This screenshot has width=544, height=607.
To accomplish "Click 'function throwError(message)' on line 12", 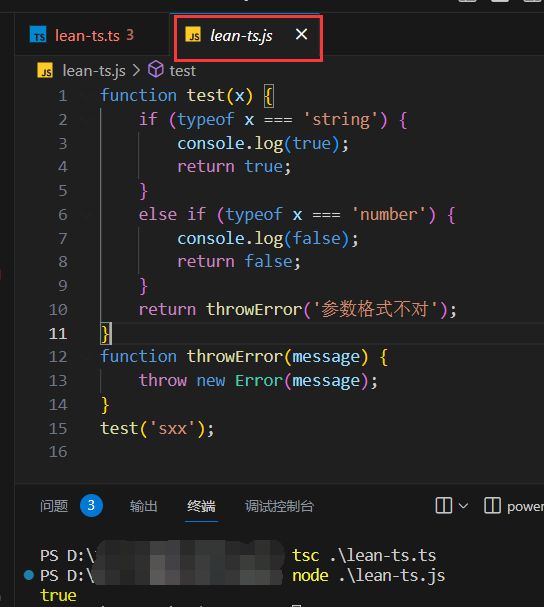I will [x=234, y=357].
